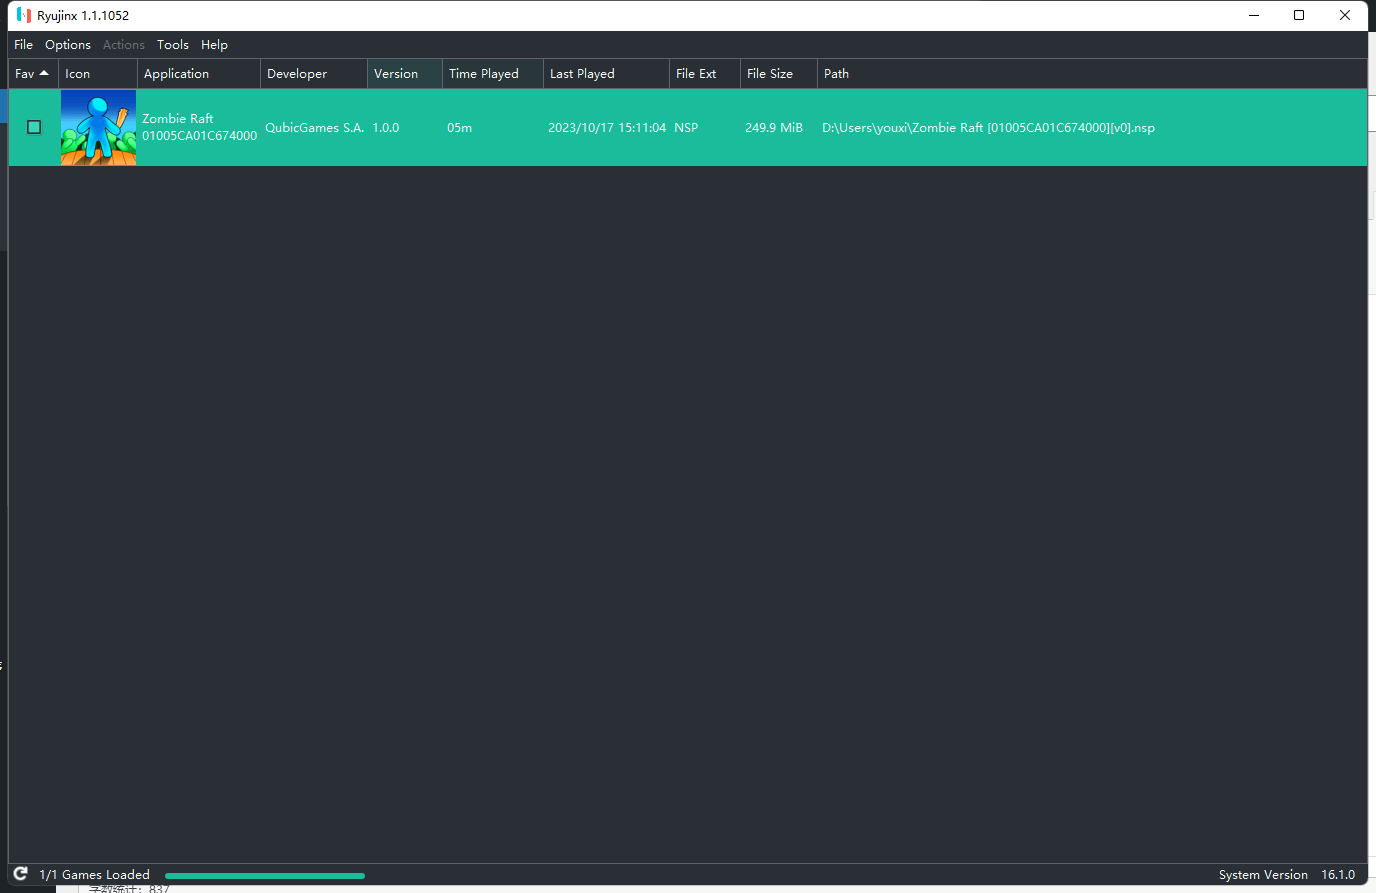Click the Fav sort arrow indicator
1376x893 pixels.
pyautogui.click(x=44, y=73)
